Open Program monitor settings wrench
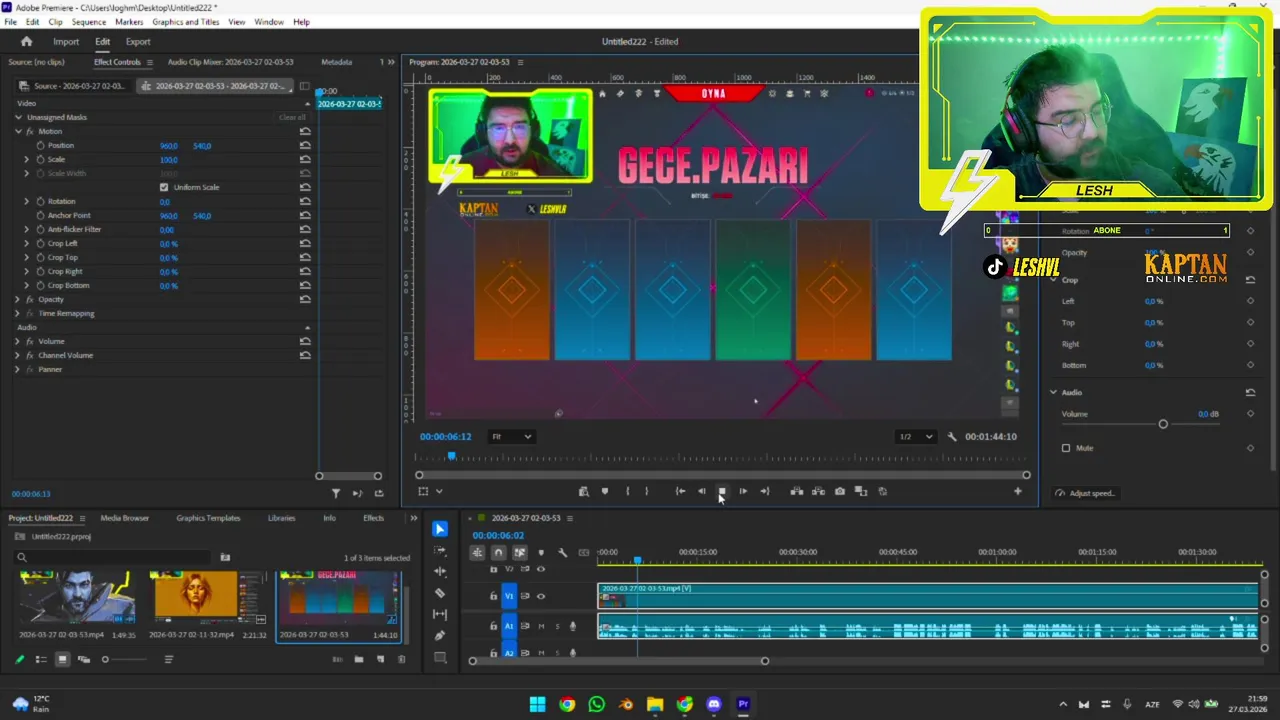 click(x=952, y=437)
